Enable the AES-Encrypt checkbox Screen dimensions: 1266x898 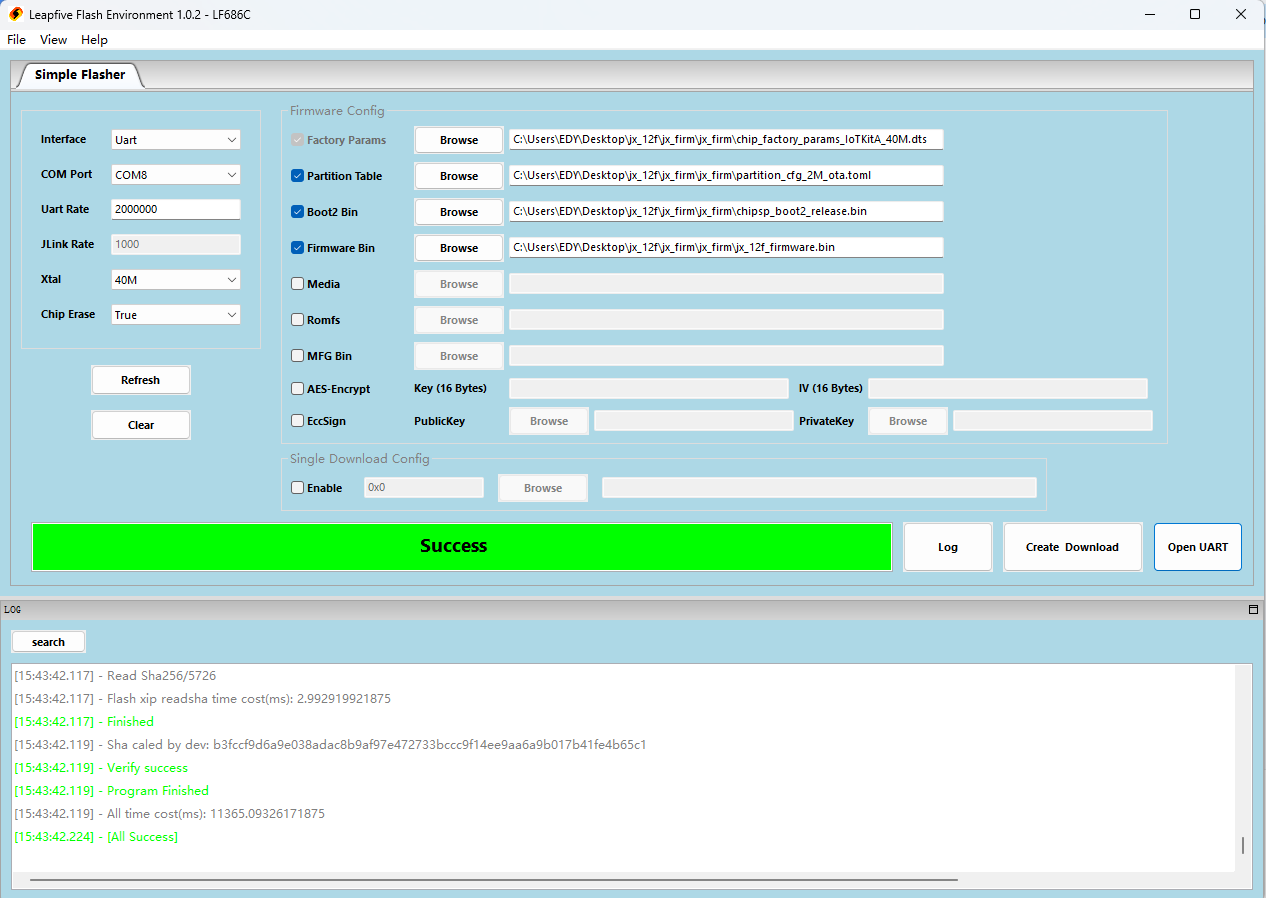pos(298,389)
